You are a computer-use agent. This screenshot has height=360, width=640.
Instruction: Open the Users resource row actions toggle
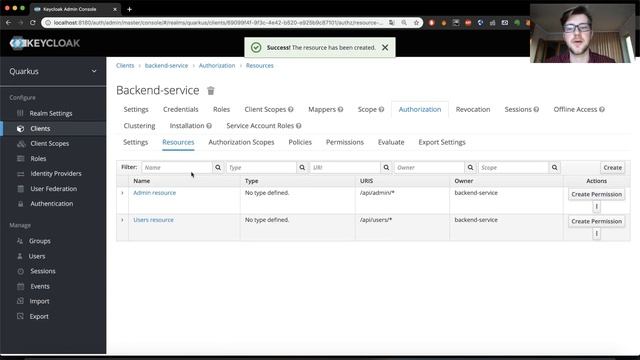pyautogui.click(x=596, y=233)
